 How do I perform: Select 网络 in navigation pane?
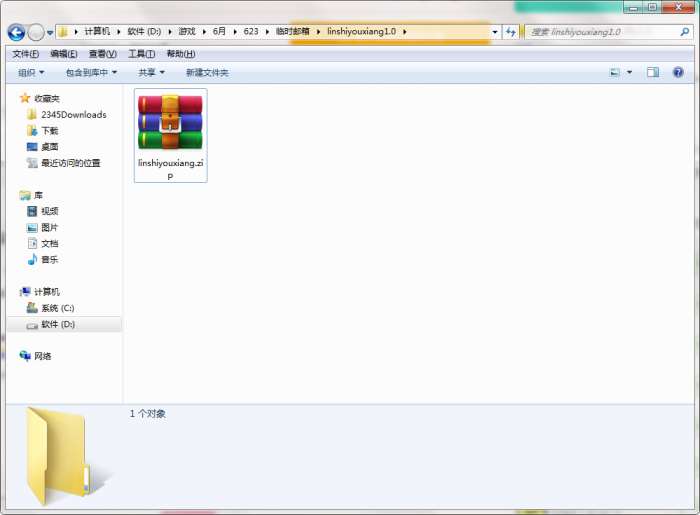42,356
